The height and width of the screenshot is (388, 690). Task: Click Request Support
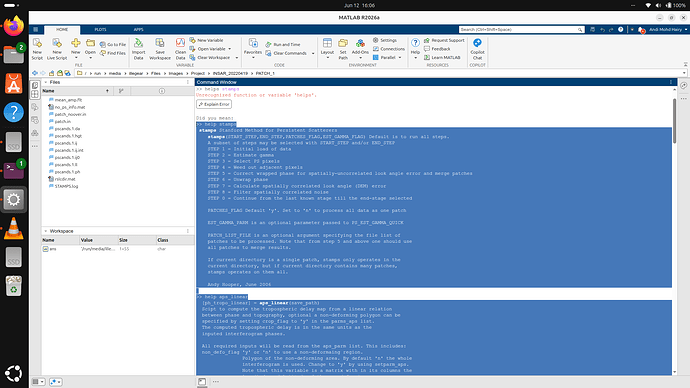[444, 40]
